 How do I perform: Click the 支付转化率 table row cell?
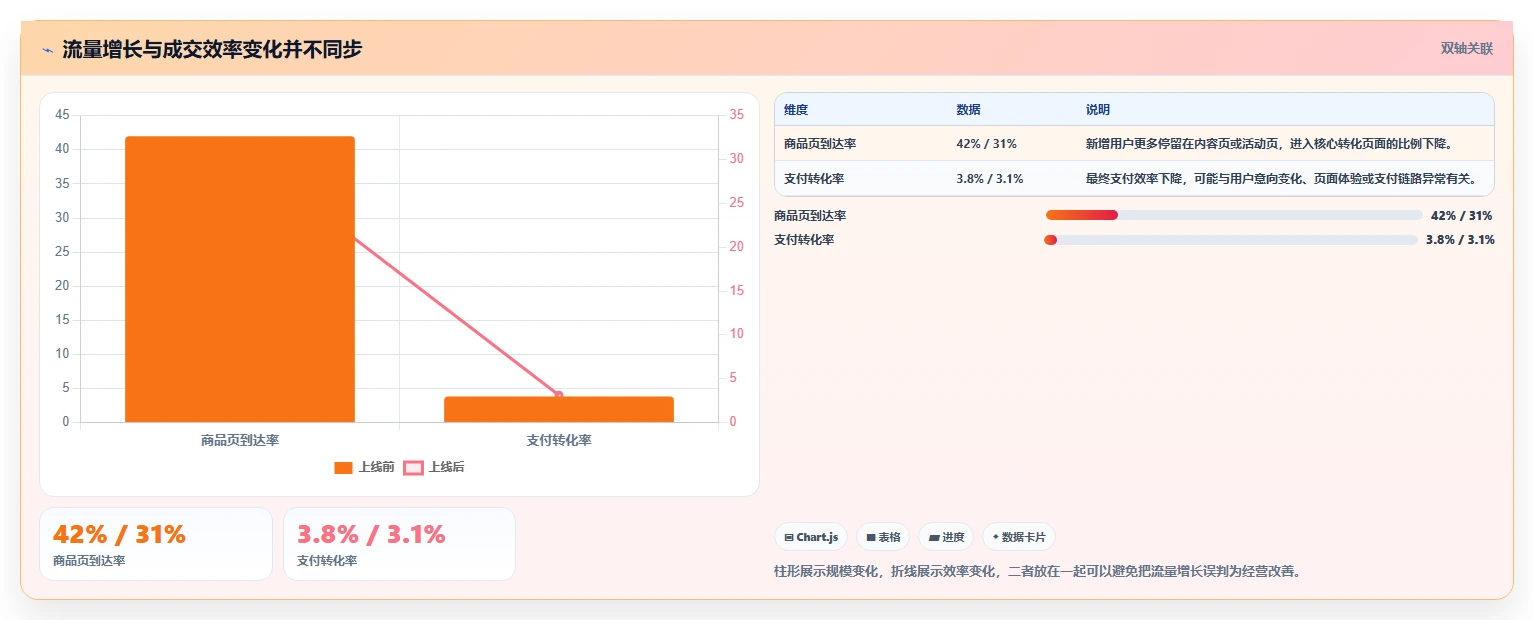click(x=814, y=179)
